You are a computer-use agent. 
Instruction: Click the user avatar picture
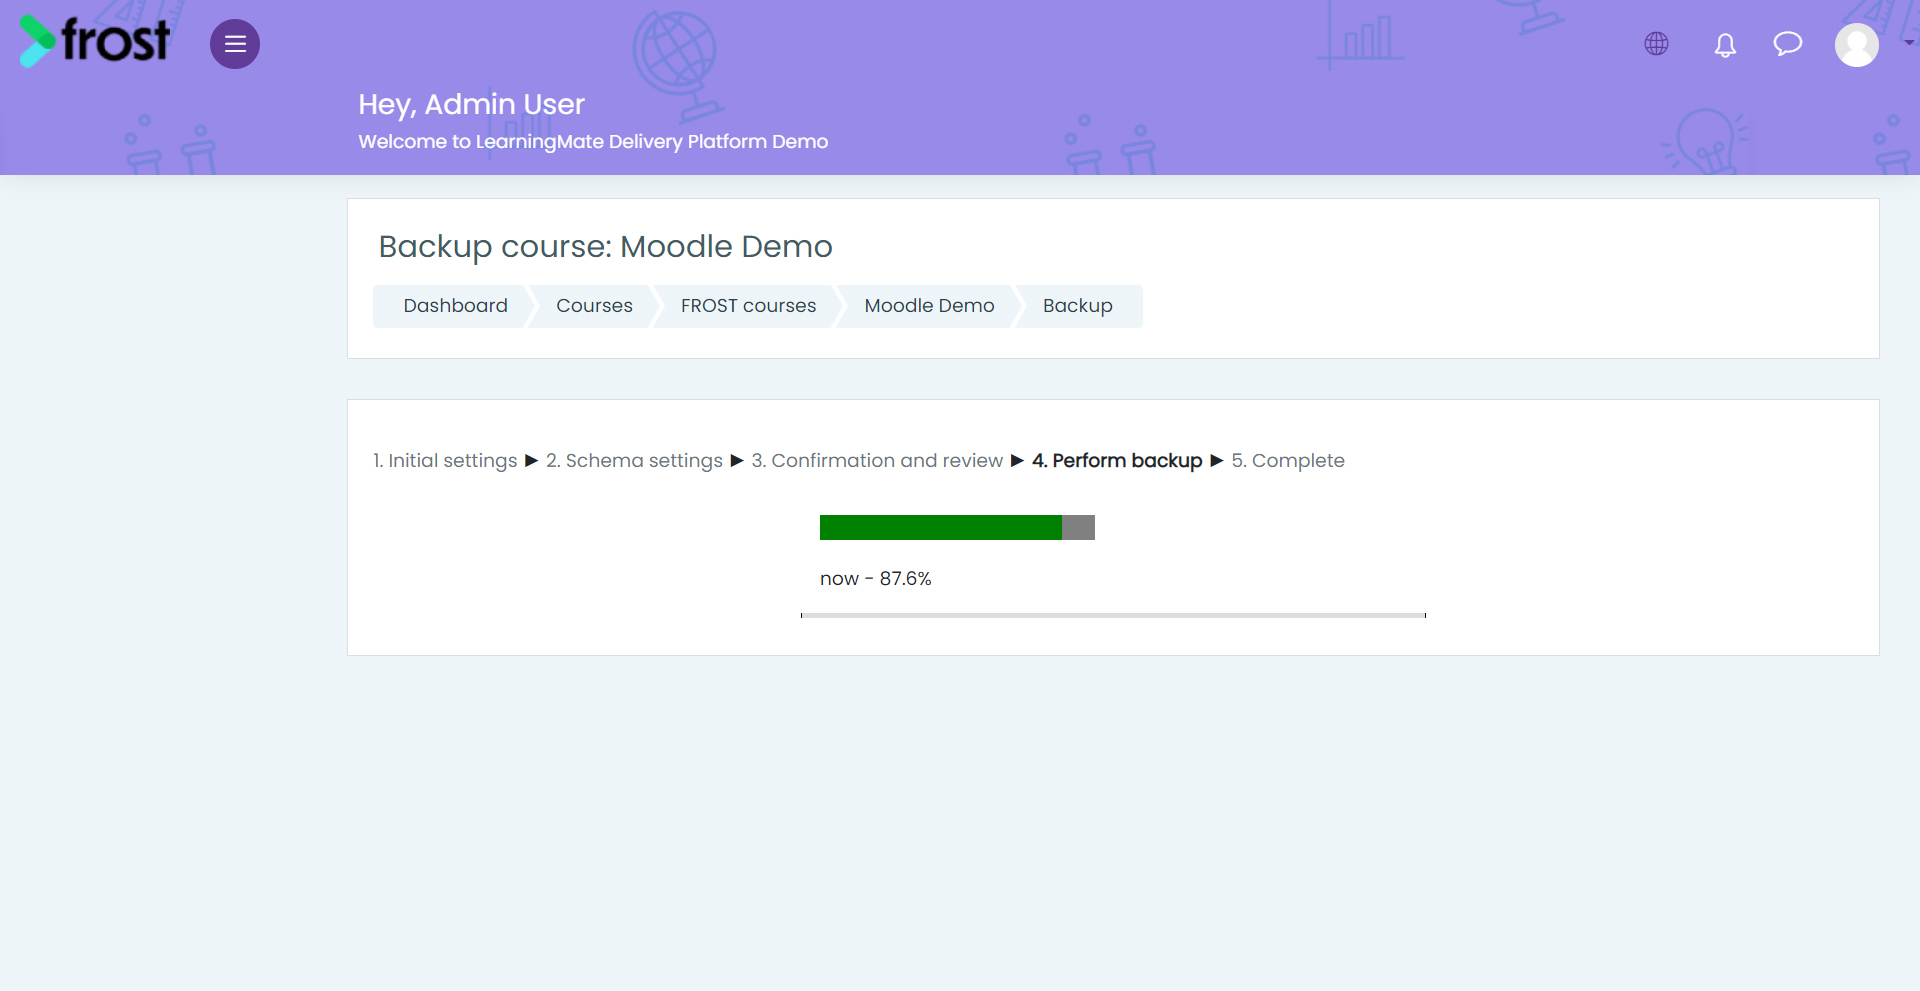click(x=1857, y=45)
